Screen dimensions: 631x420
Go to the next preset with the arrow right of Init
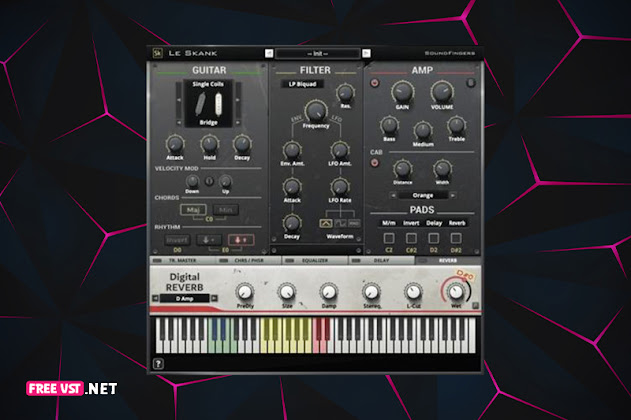click(366, 53)
